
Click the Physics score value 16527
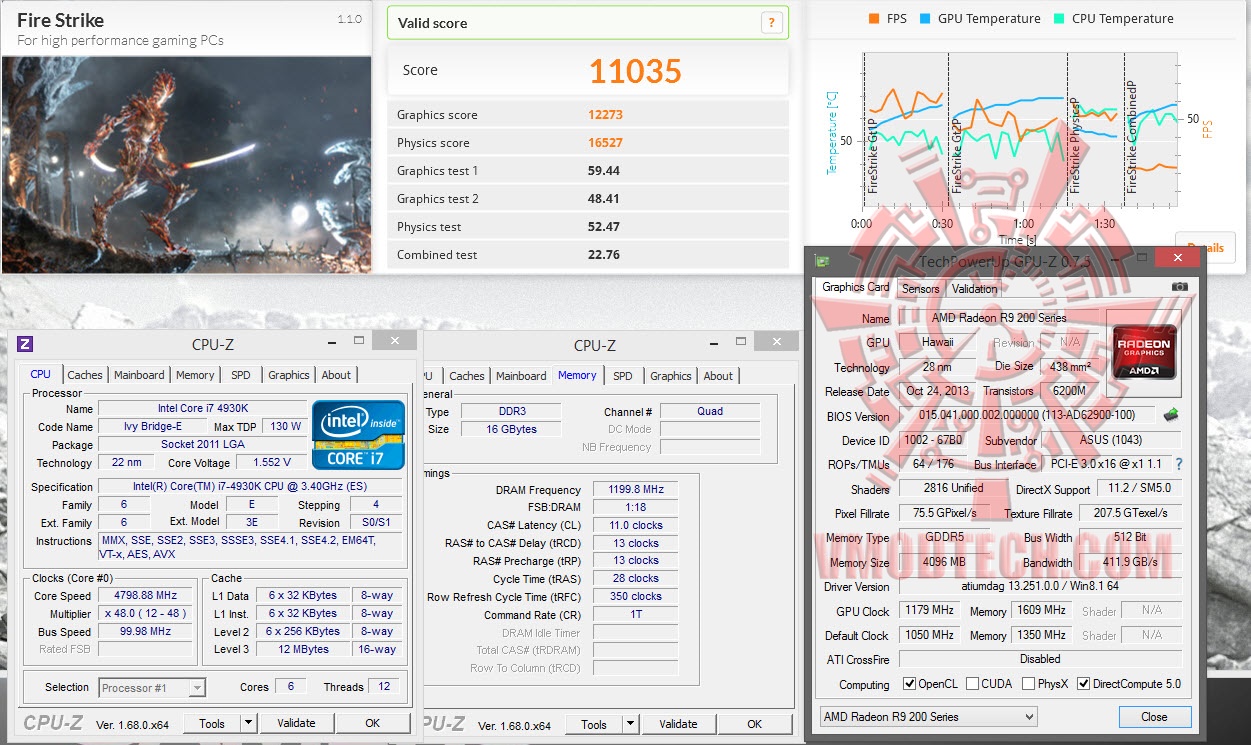tap(605, 143)
